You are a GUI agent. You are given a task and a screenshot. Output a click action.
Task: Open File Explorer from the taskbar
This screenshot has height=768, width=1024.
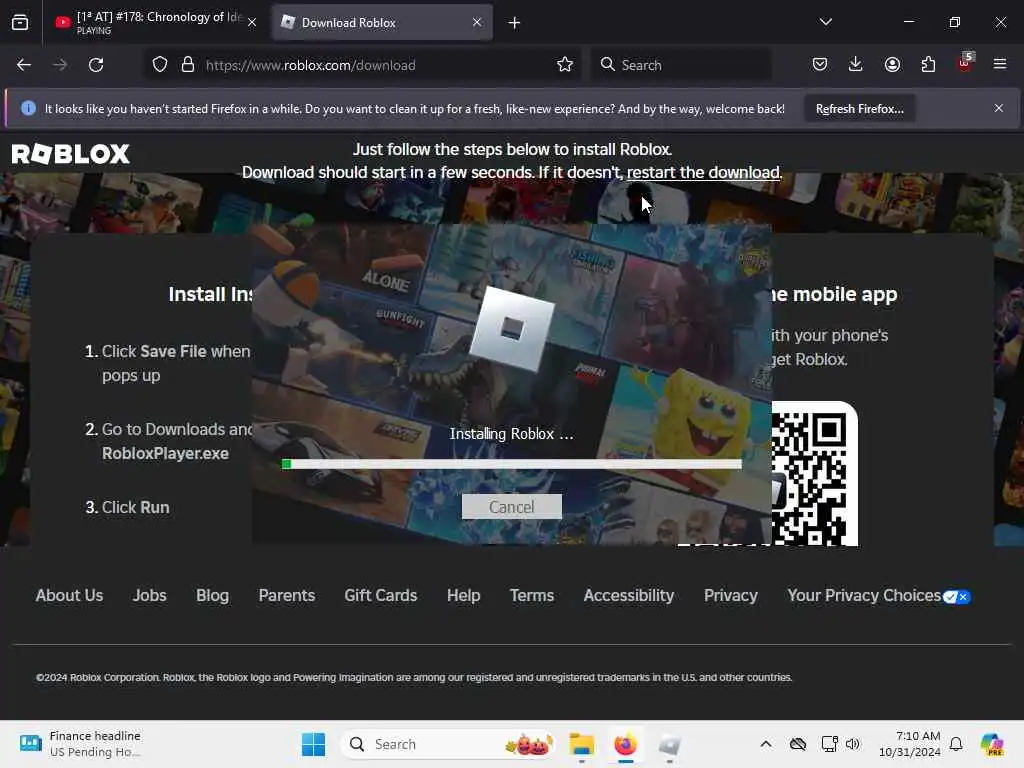coord(581,744)
